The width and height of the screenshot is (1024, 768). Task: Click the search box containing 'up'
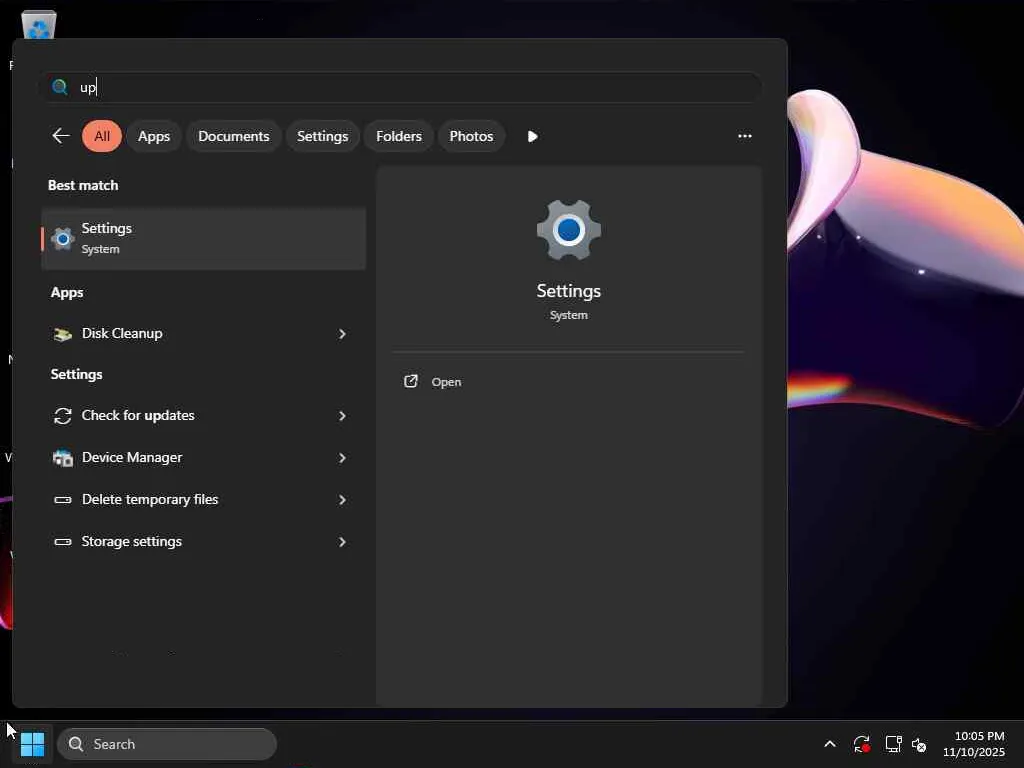point(400,87)
